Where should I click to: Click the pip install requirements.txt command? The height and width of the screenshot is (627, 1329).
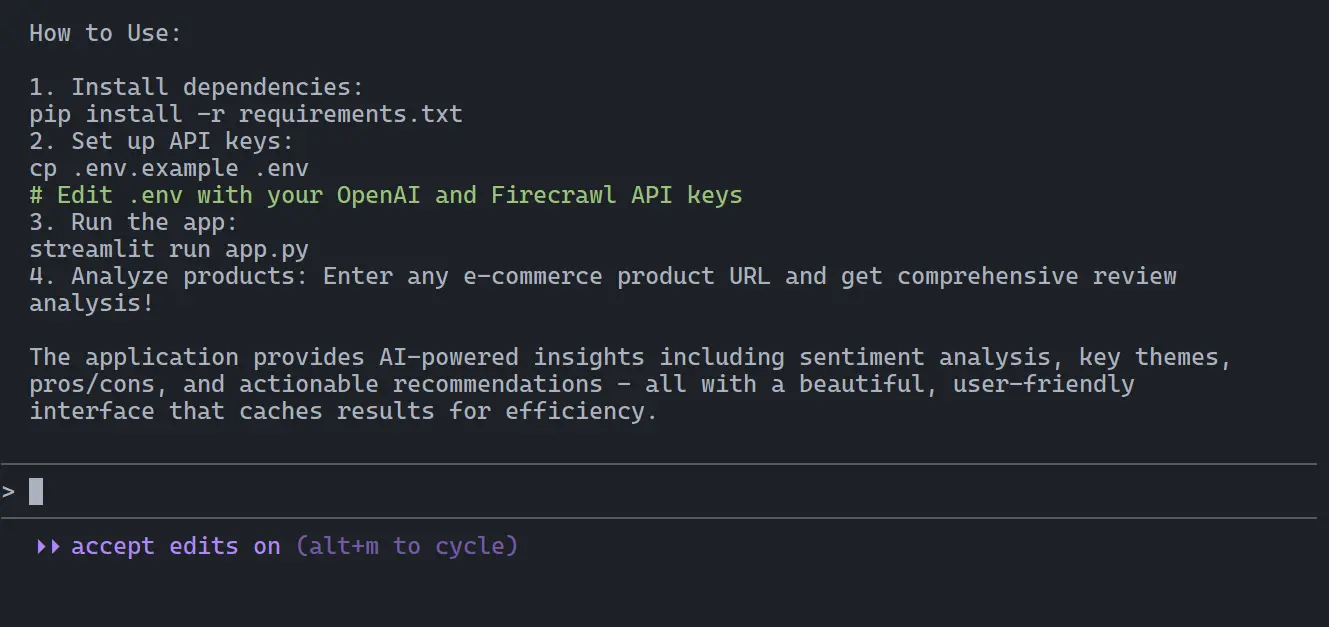click(x=246, y=113)
